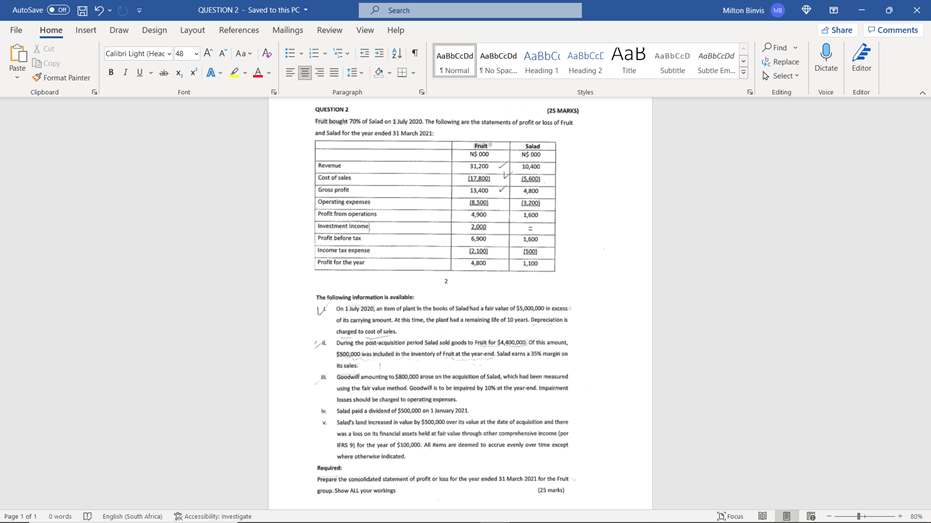Toggle AutoSave switch
Screen dimensions: 931x523
click(x=58, y=10)
